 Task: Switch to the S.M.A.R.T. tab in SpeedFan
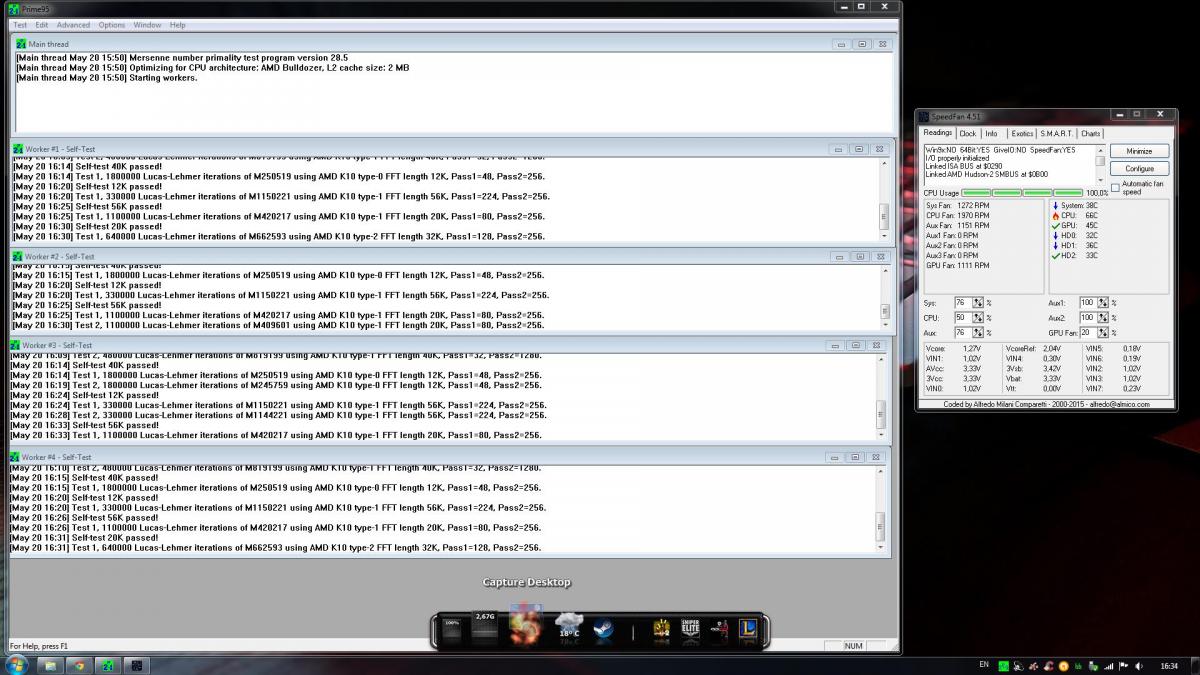[1056, 133]
